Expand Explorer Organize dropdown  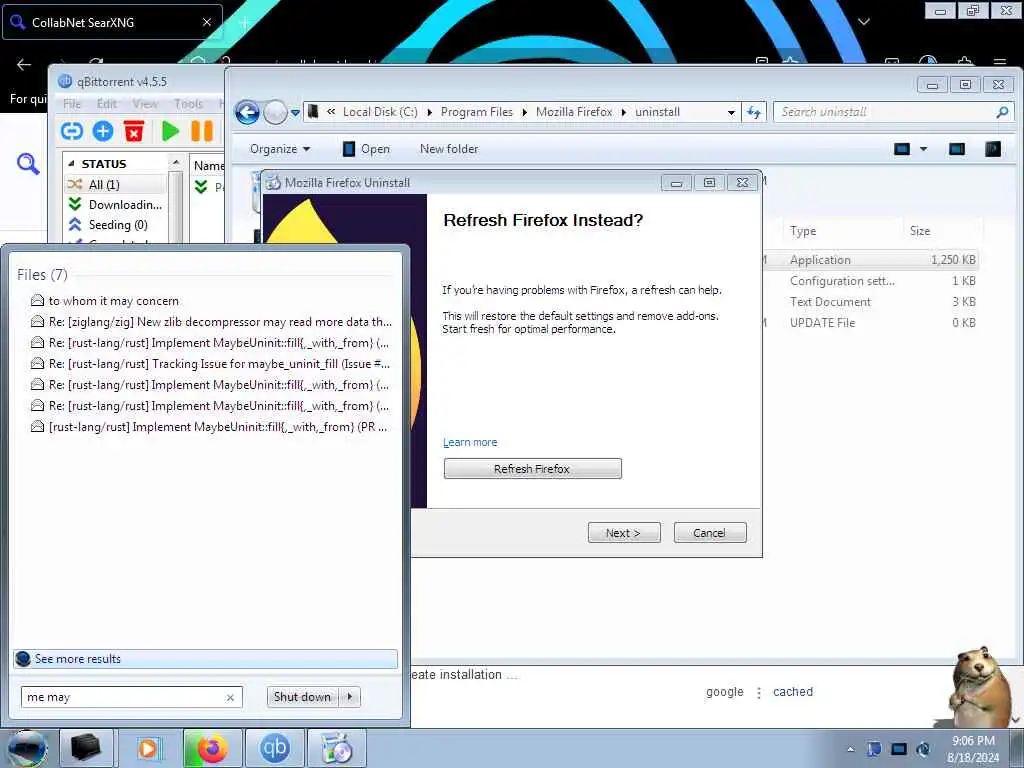[x=280, y=149]
